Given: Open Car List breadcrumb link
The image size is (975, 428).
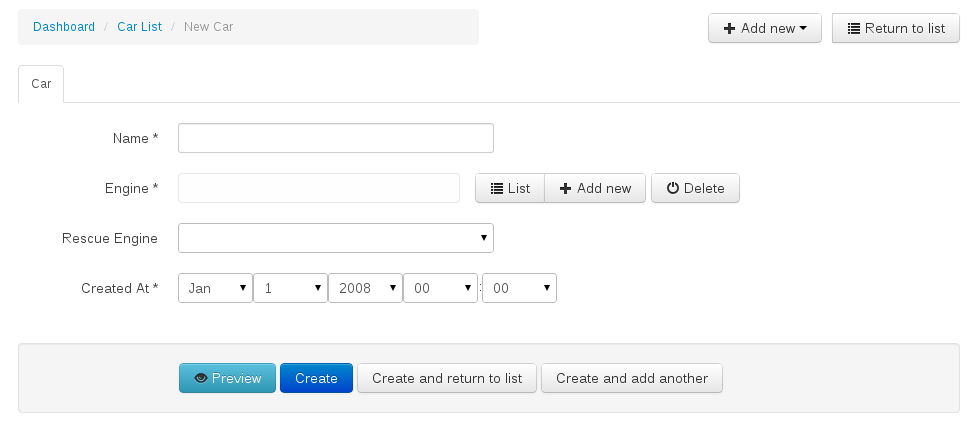Looking at the screenshot, I should (x=139, y=27).
